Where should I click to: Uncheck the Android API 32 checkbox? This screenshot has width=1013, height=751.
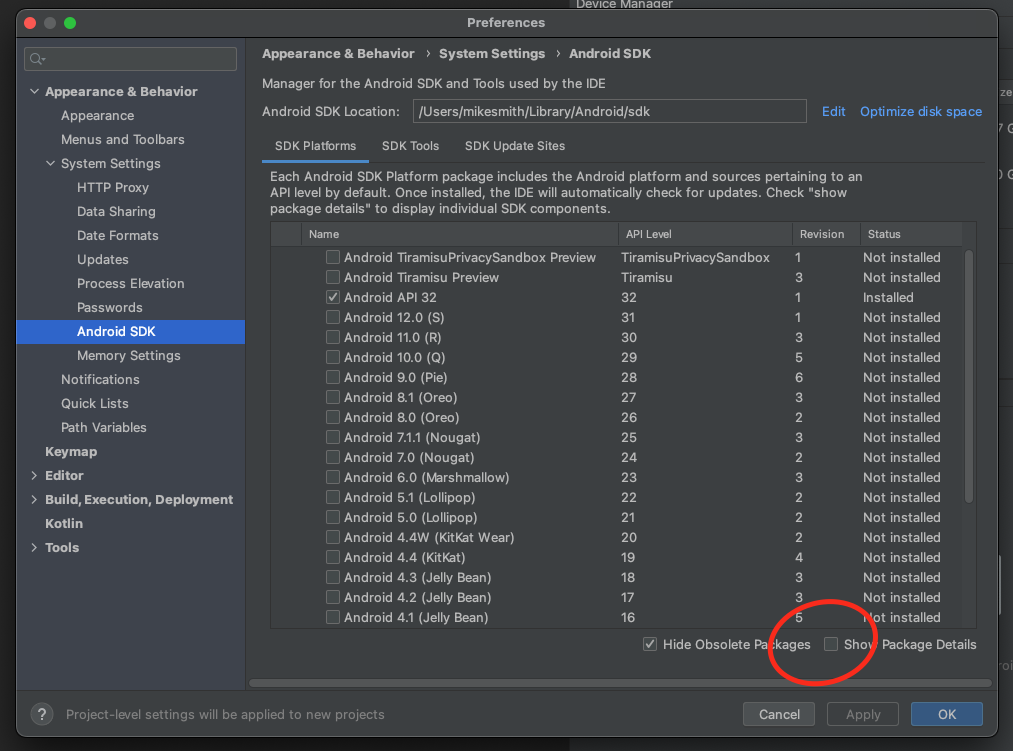[x=333, y=297]
